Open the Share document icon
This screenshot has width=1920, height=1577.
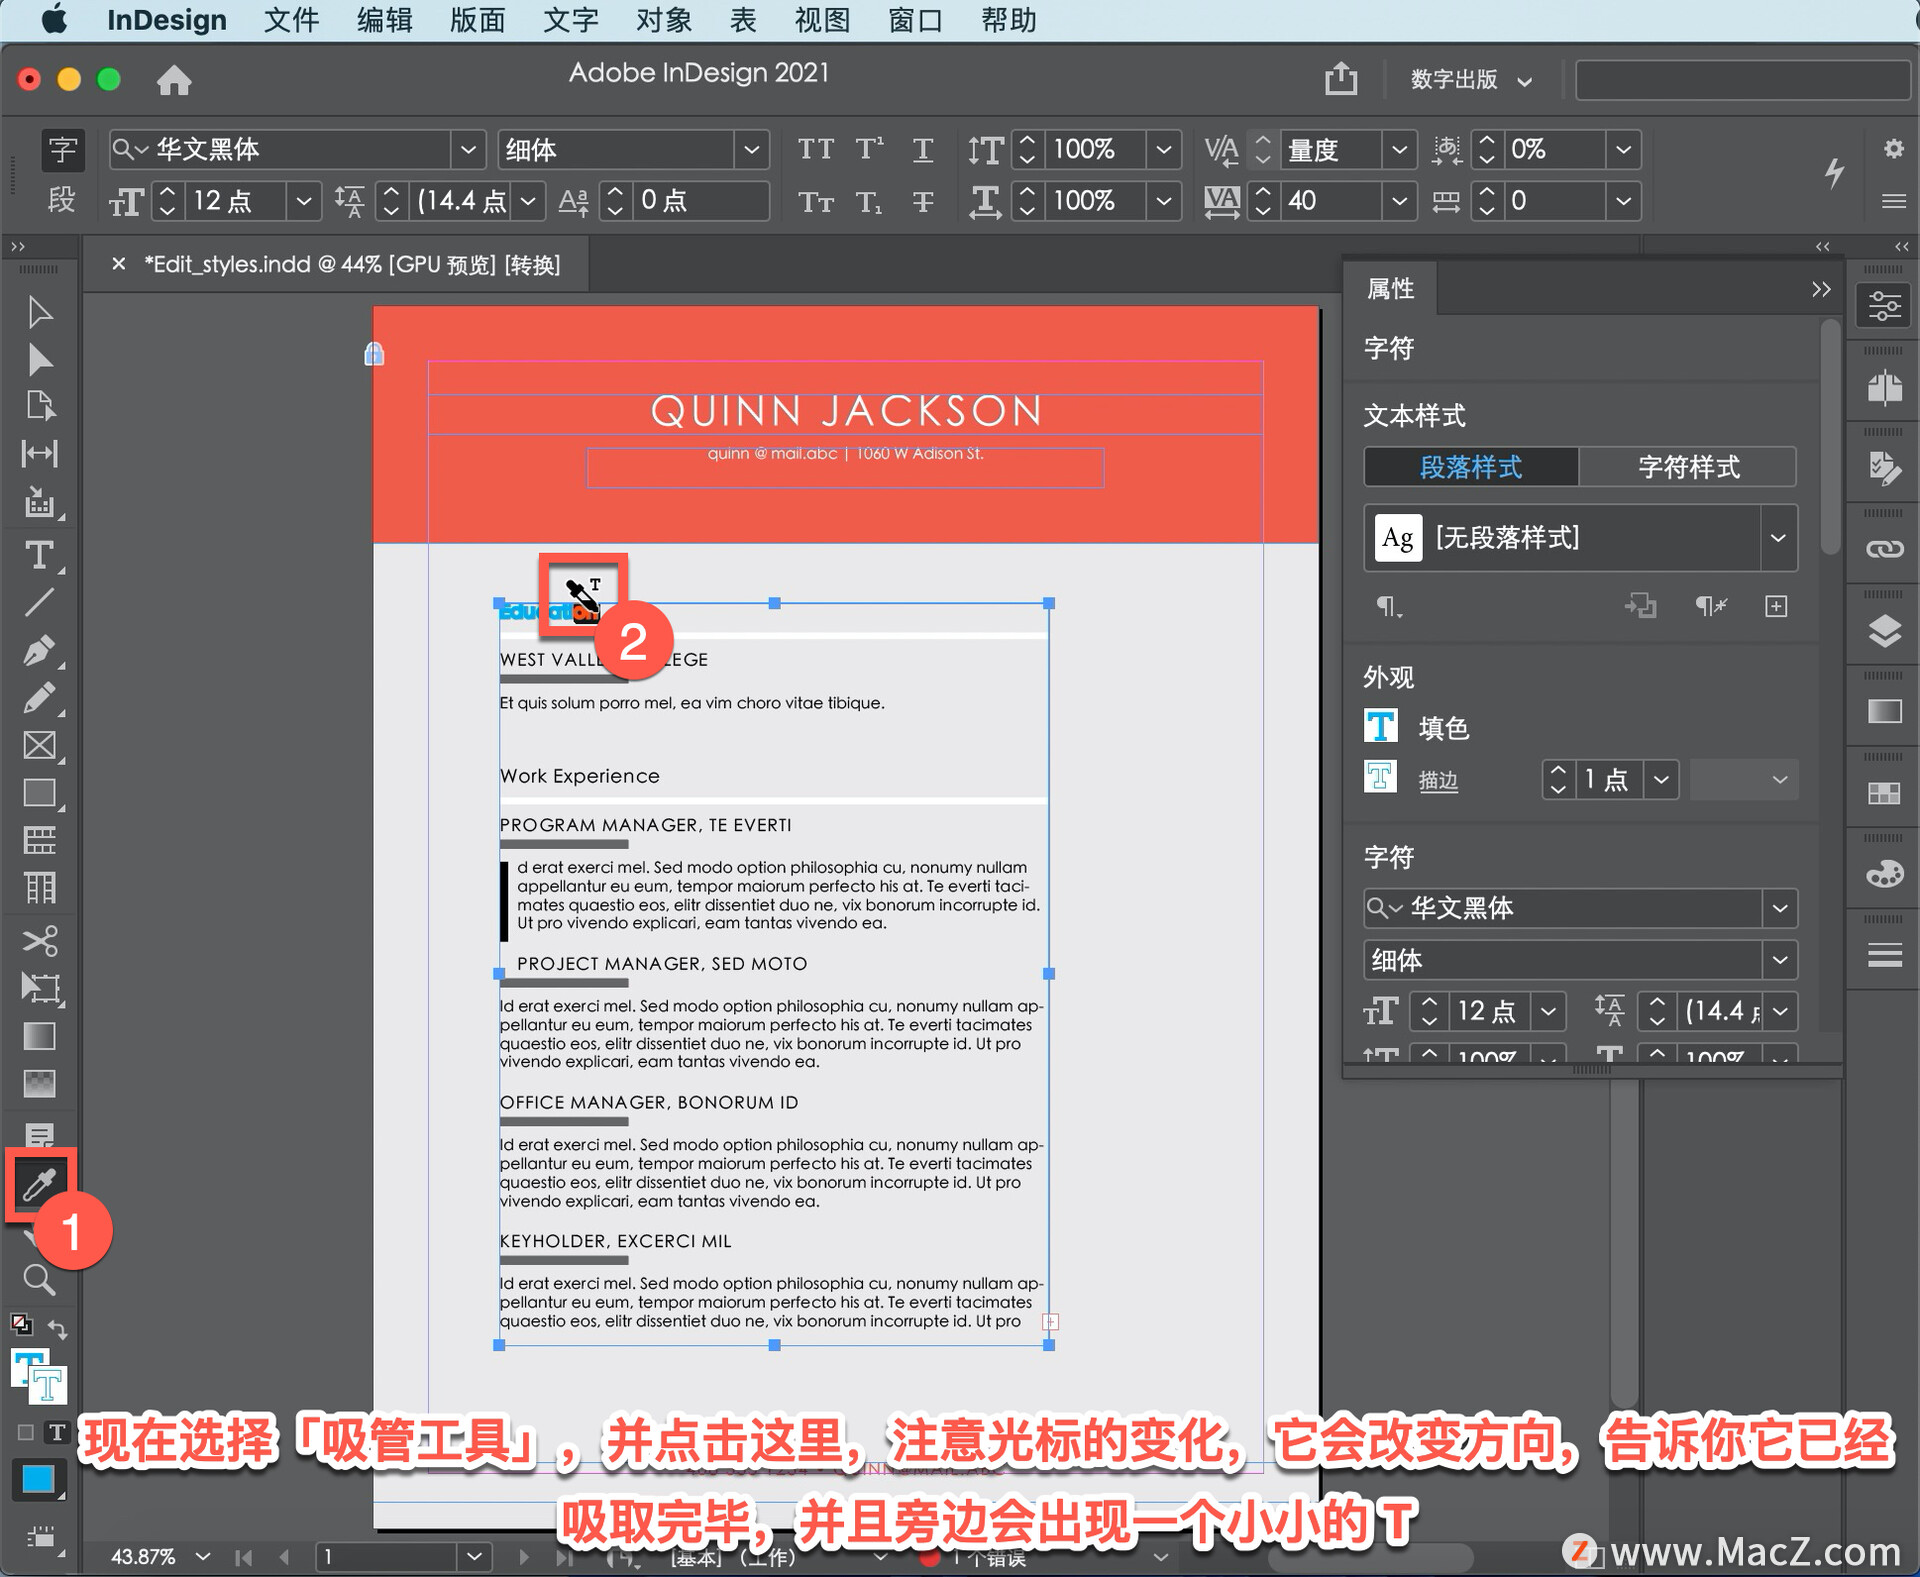click(x=1341, y=78)
